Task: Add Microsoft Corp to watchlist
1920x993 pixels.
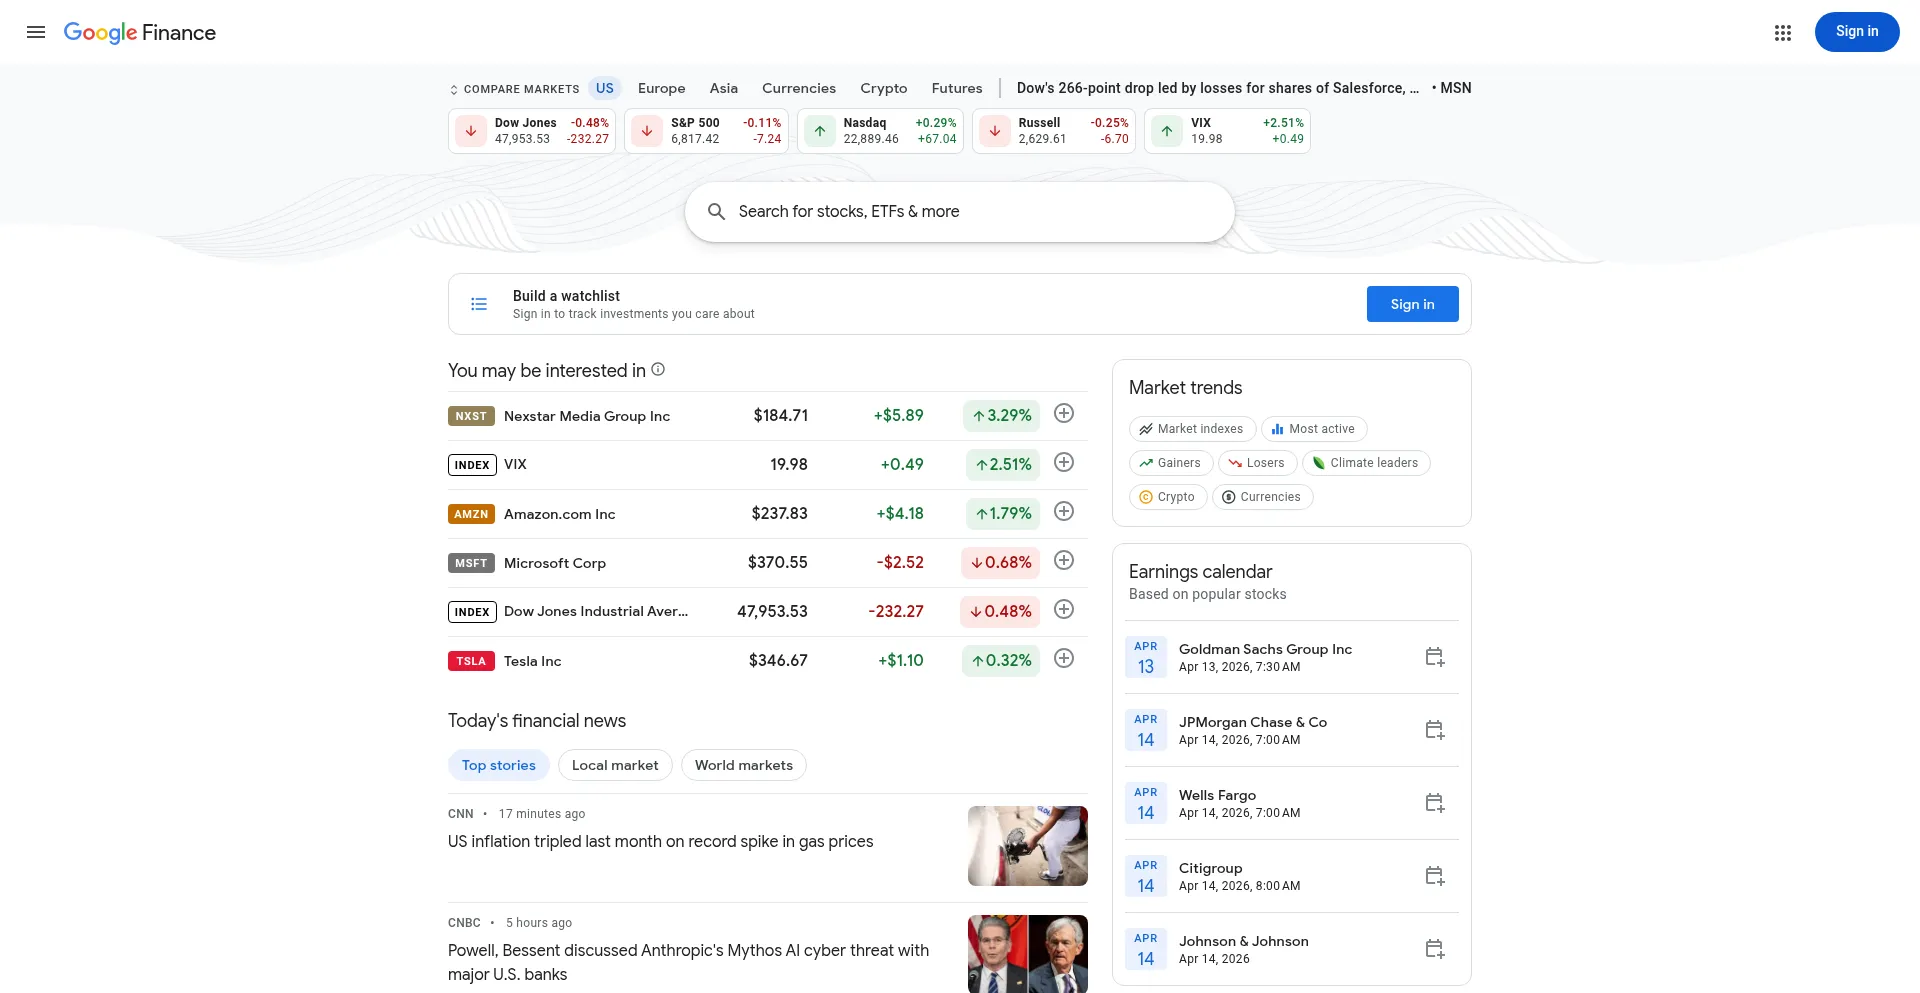Action: point(1064,560)
